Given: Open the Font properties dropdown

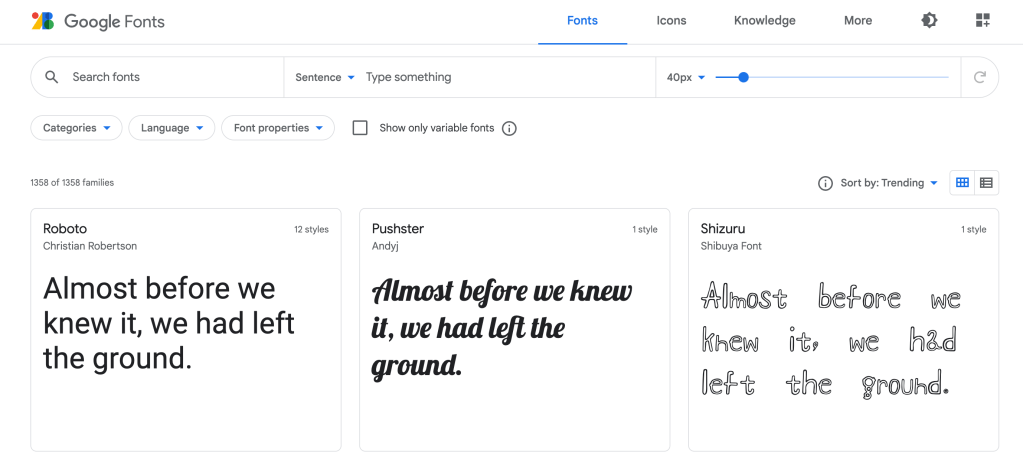Looking at the screenshot, I should tap(277, 128).
